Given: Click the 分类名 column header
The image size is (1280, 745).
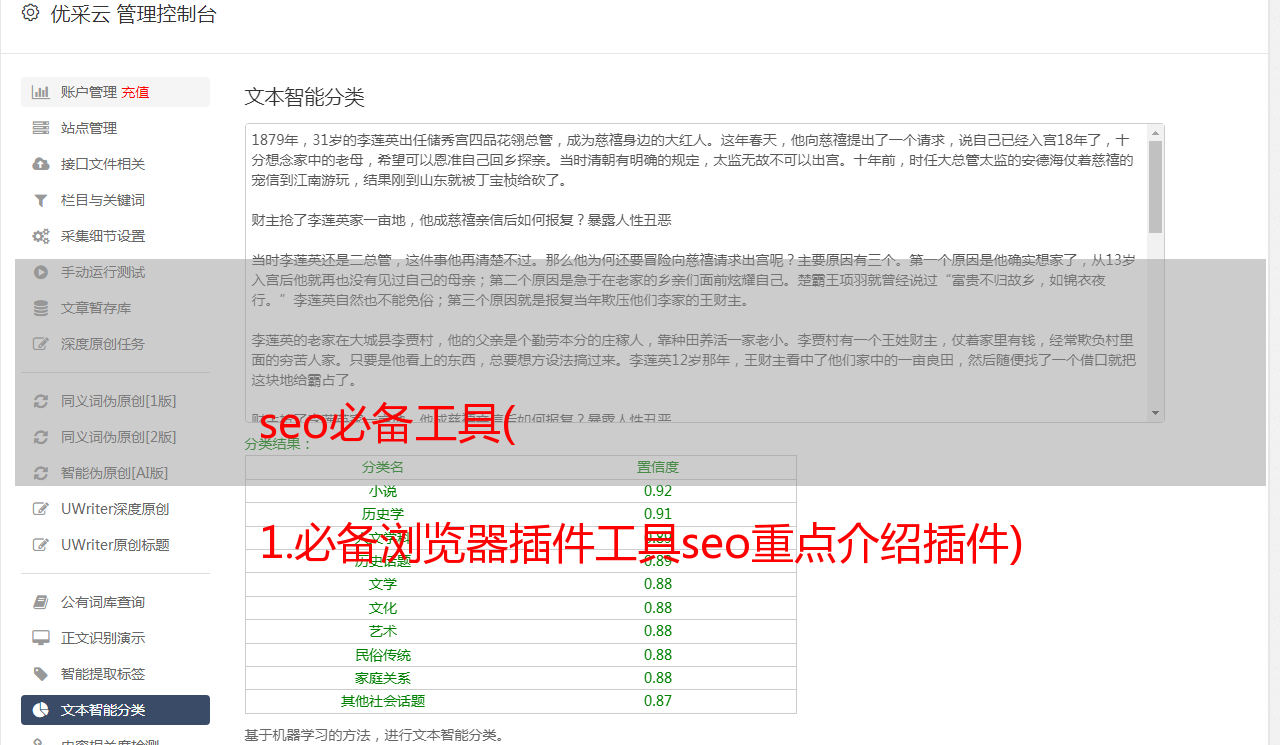Looking at the screenshot, I should (383, 467).
